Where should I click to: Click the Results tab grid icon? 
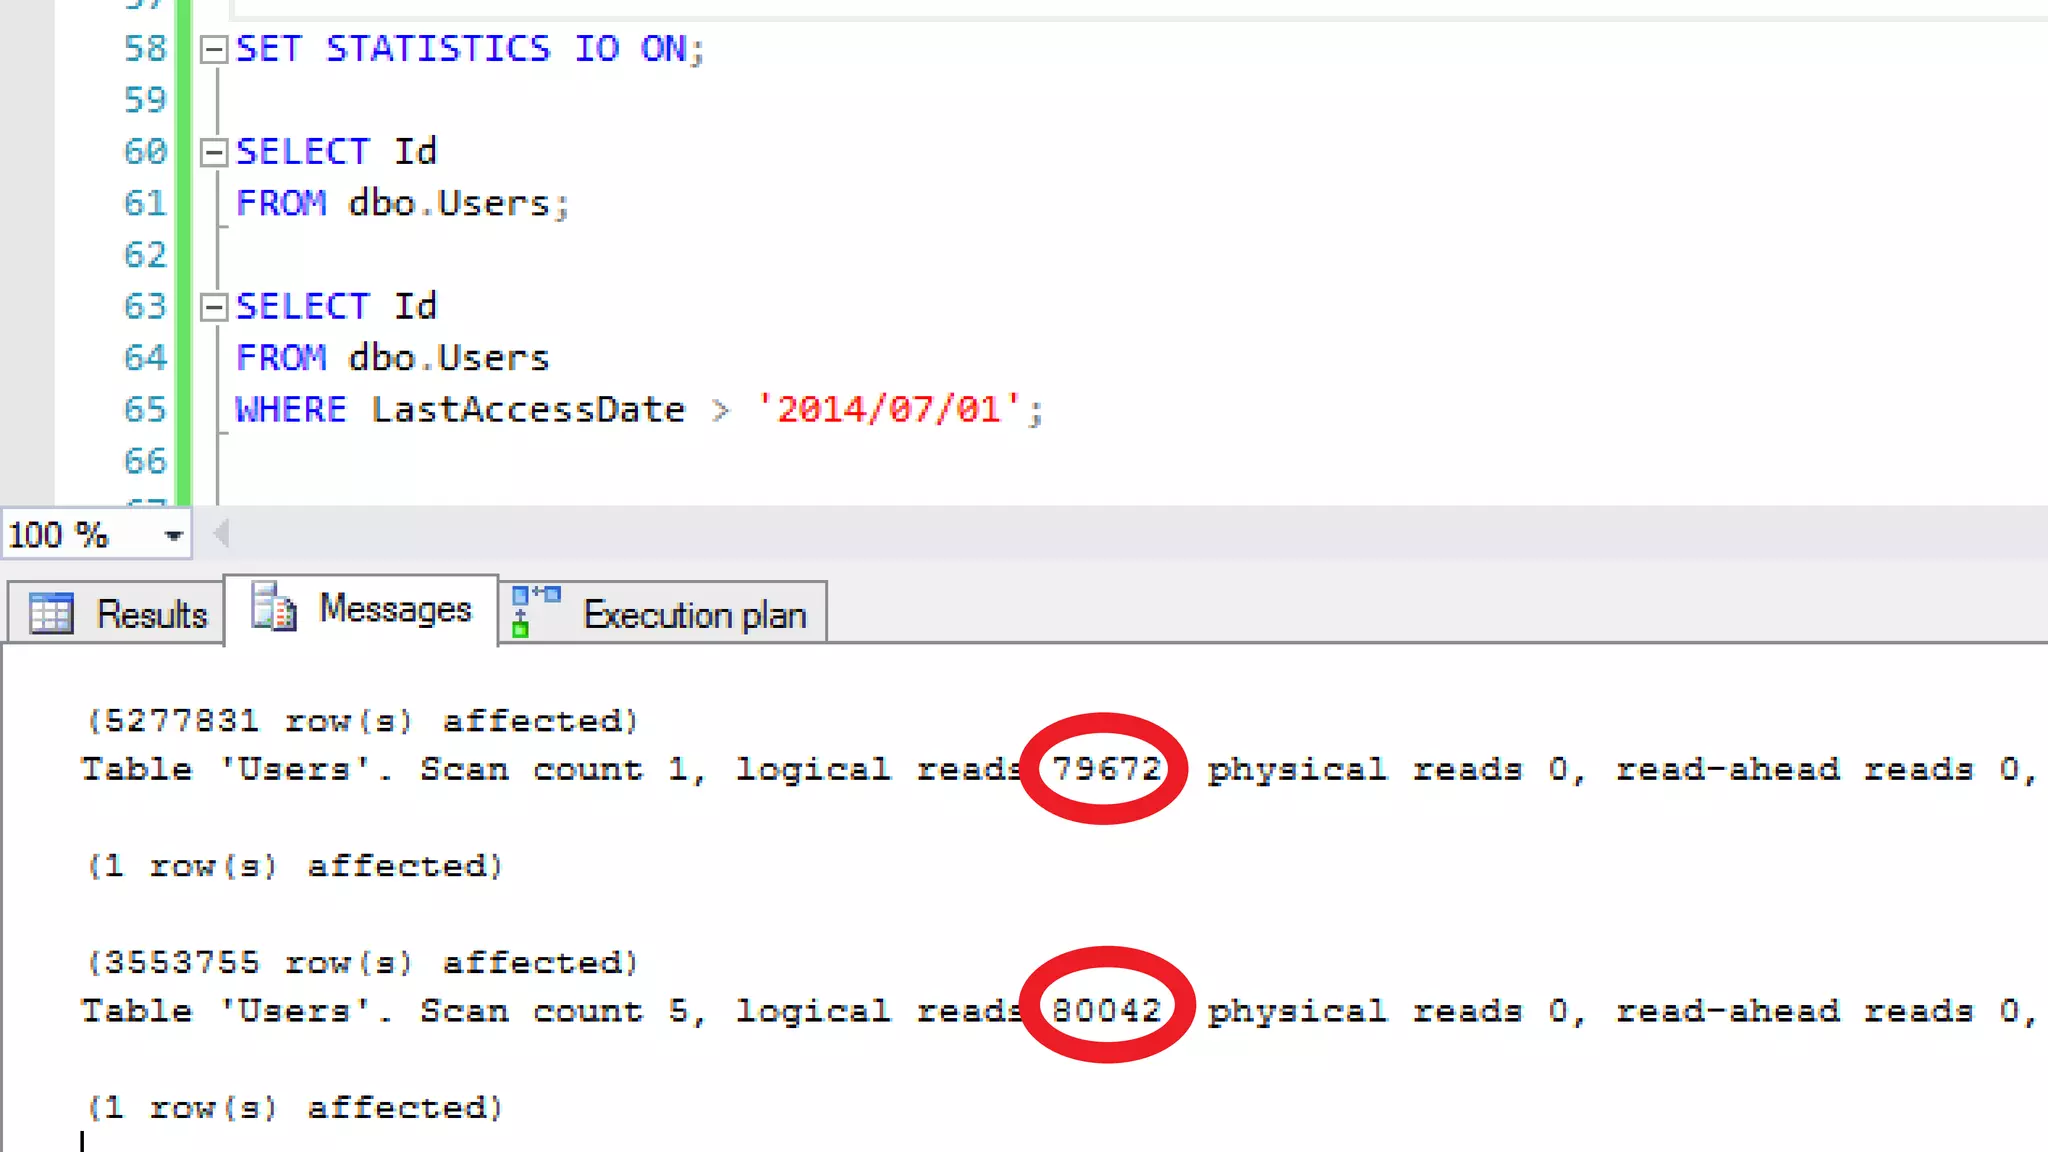pyautogui.click(x=51, y=613)
